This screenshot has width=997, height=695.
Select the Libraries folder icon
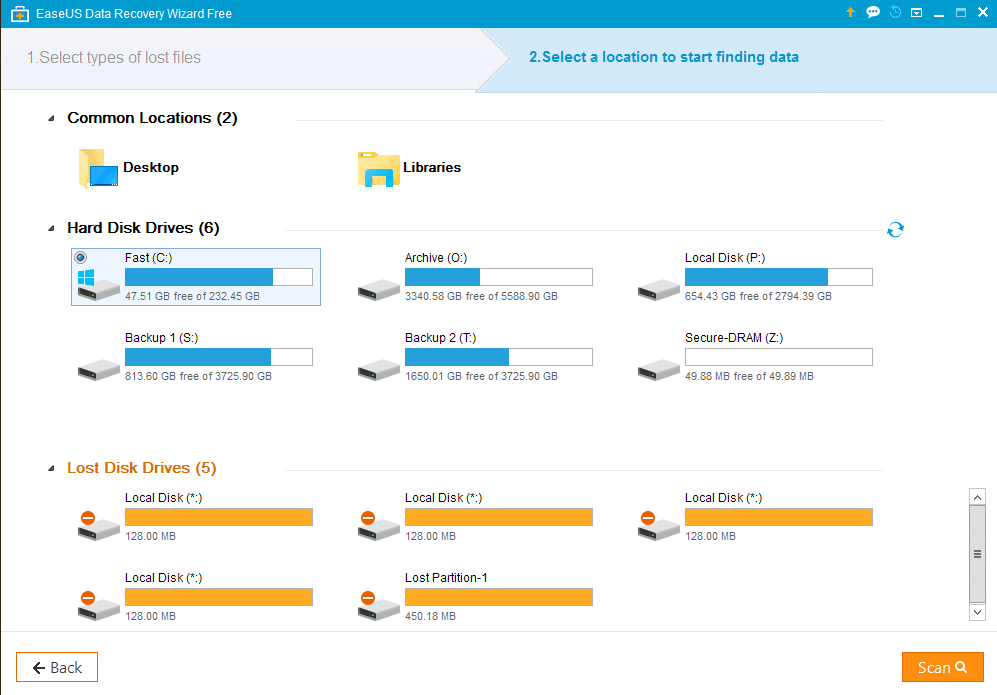click(379, 169)
